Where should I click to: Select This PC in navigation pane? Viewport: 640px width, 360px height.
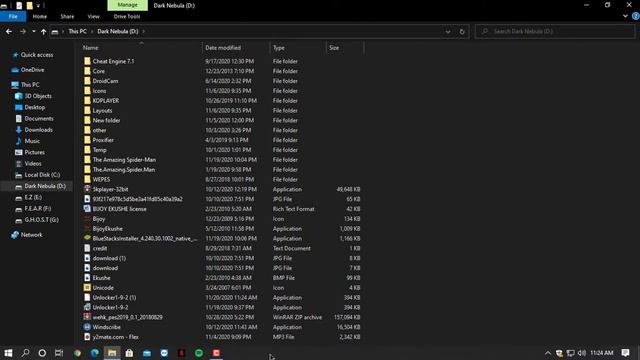(30, 84)
